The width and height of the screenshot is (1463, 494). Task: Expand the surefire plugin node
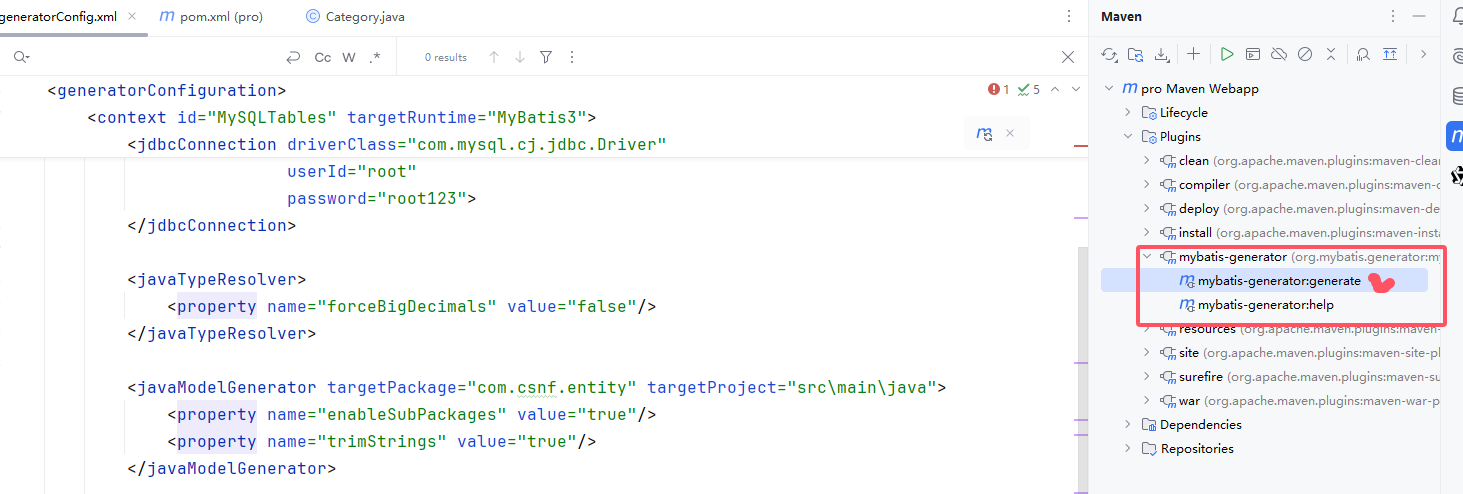coord(1147,377)
